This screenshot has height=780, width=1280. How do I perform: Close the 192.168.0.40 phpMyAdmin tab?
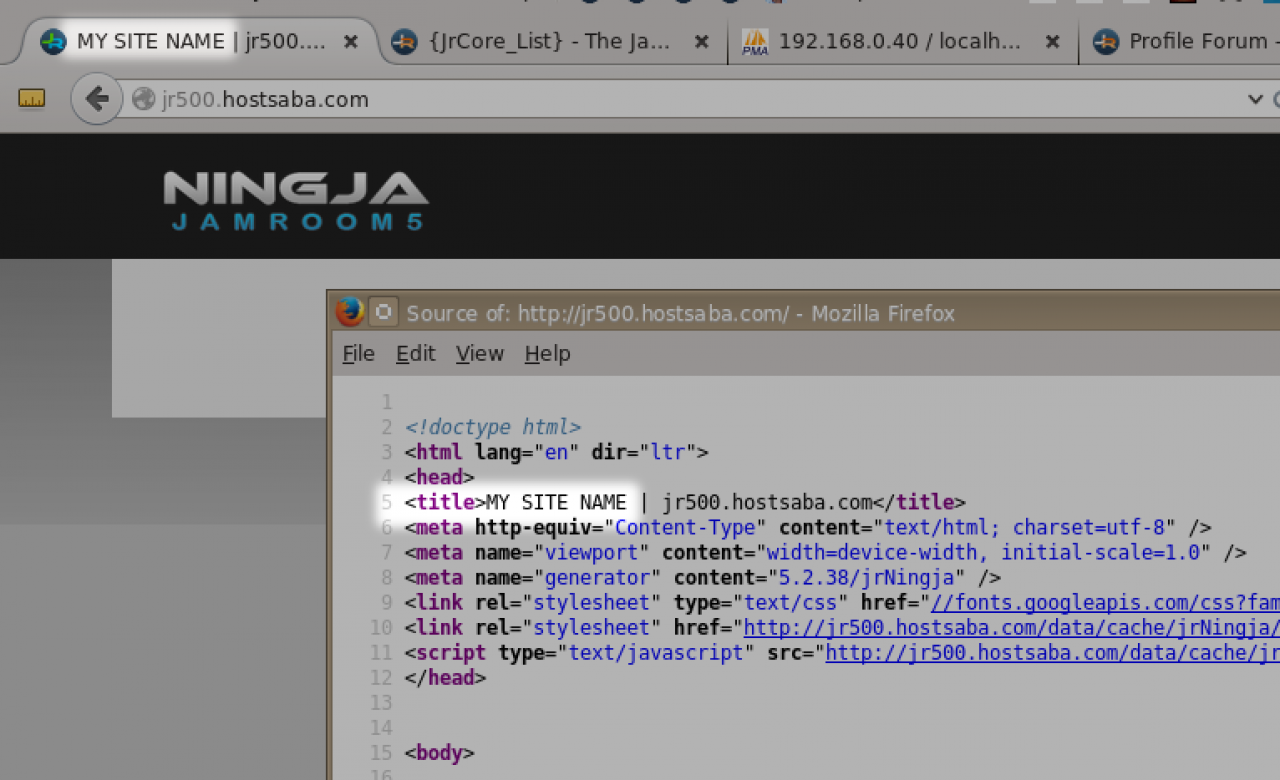tap(1052, 42)
